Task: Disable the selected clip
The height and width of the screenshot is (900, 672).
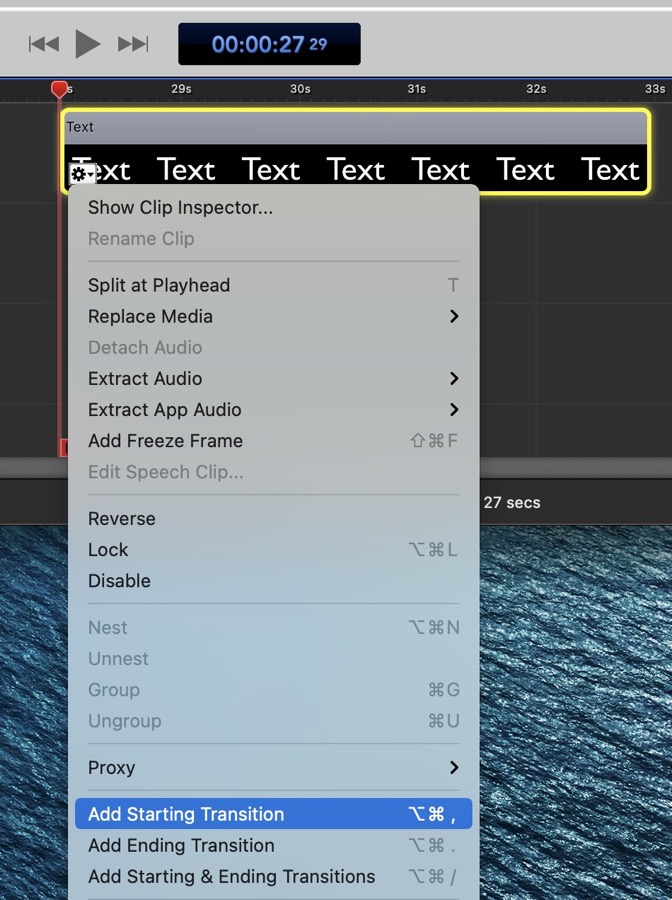Action: pyautogui.click(x=119, y=581)
